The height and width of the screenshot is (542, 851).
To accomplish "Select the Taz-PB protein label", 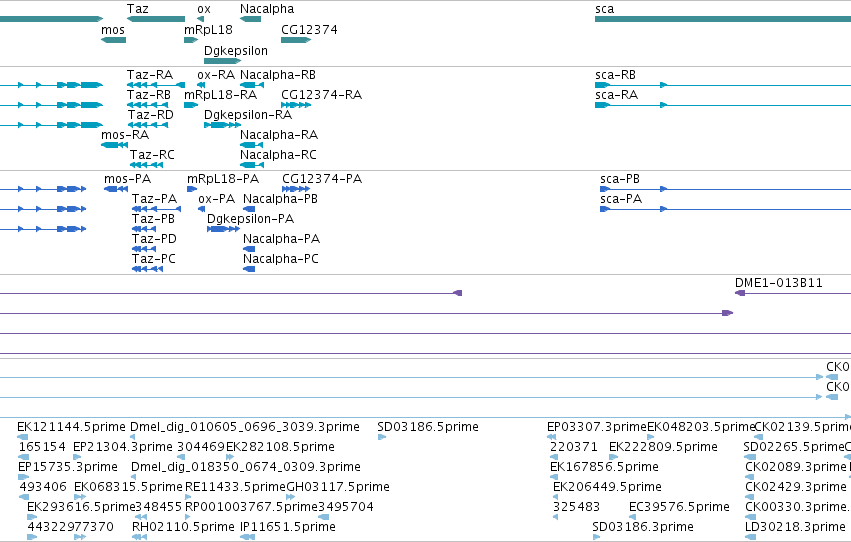I will [154, 219].
